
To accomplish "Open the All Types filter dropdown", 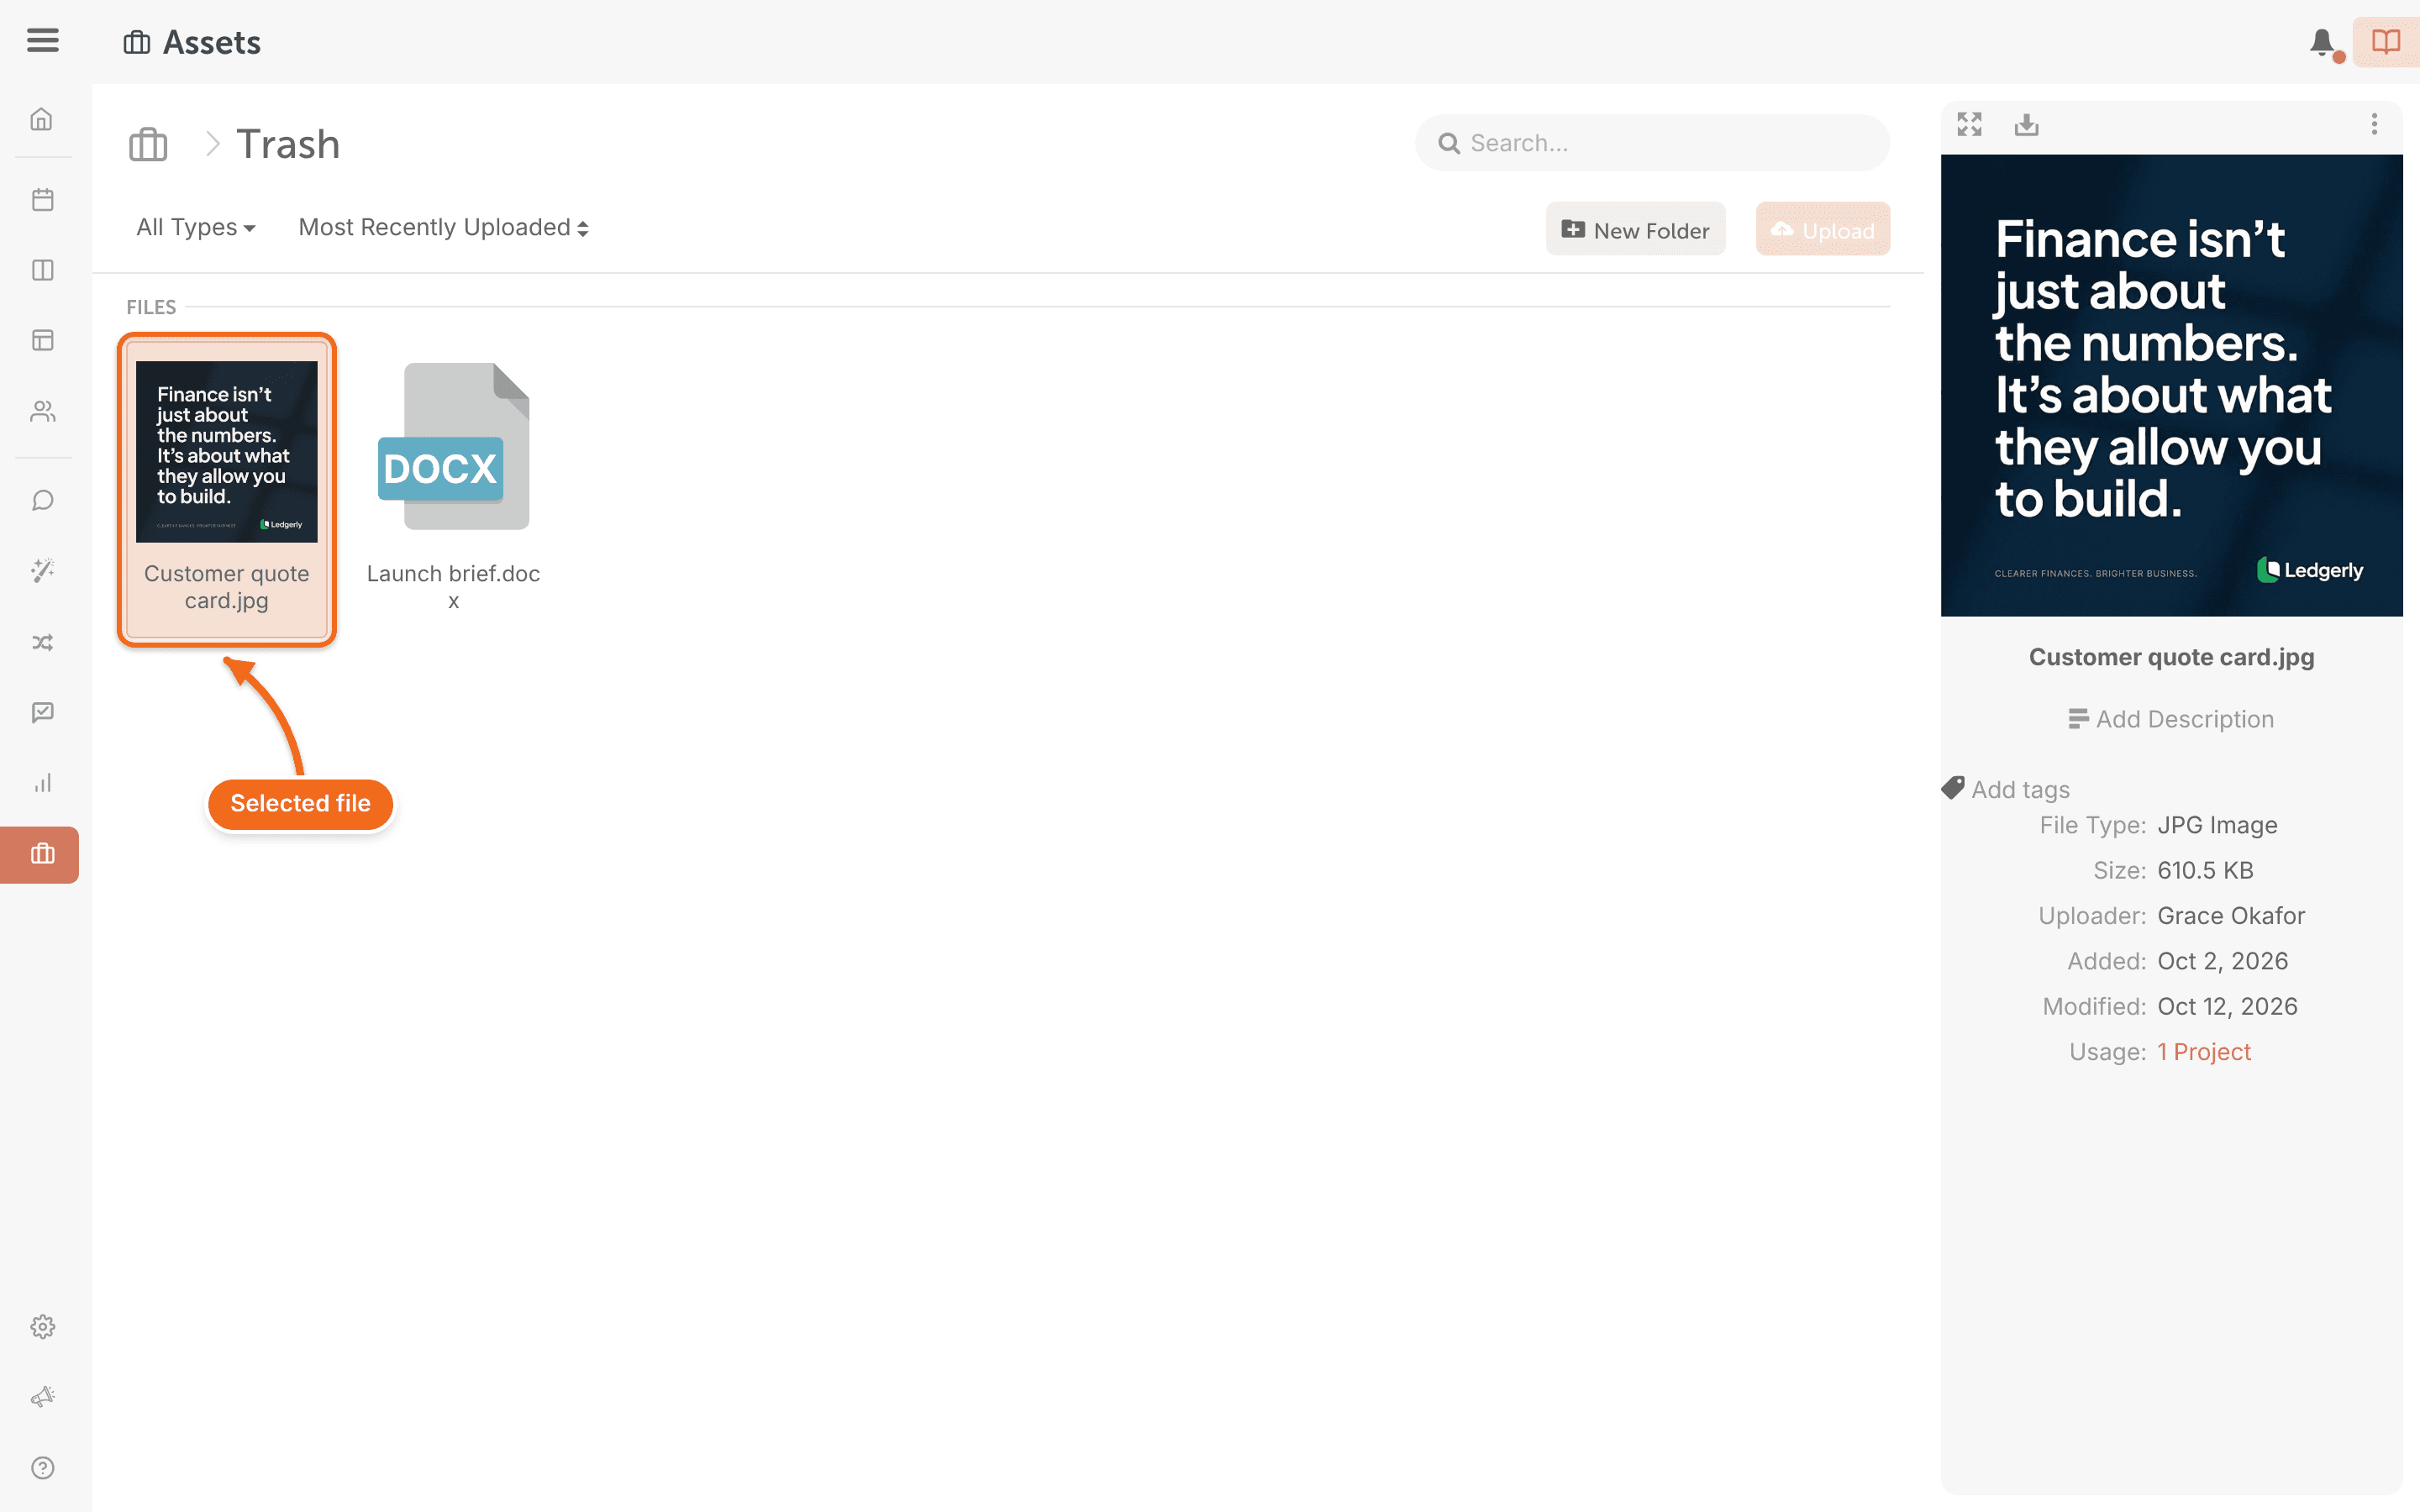I will [196, 227].
